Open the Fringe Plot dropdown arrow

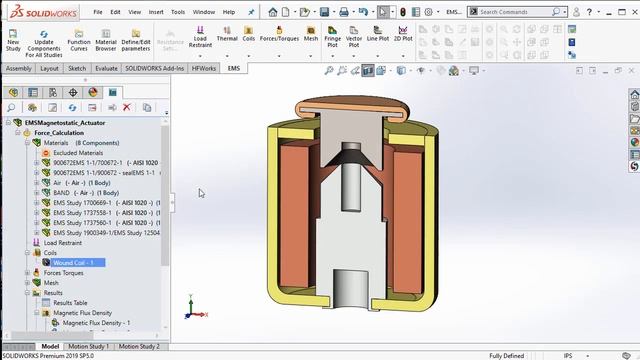(333, 56)
